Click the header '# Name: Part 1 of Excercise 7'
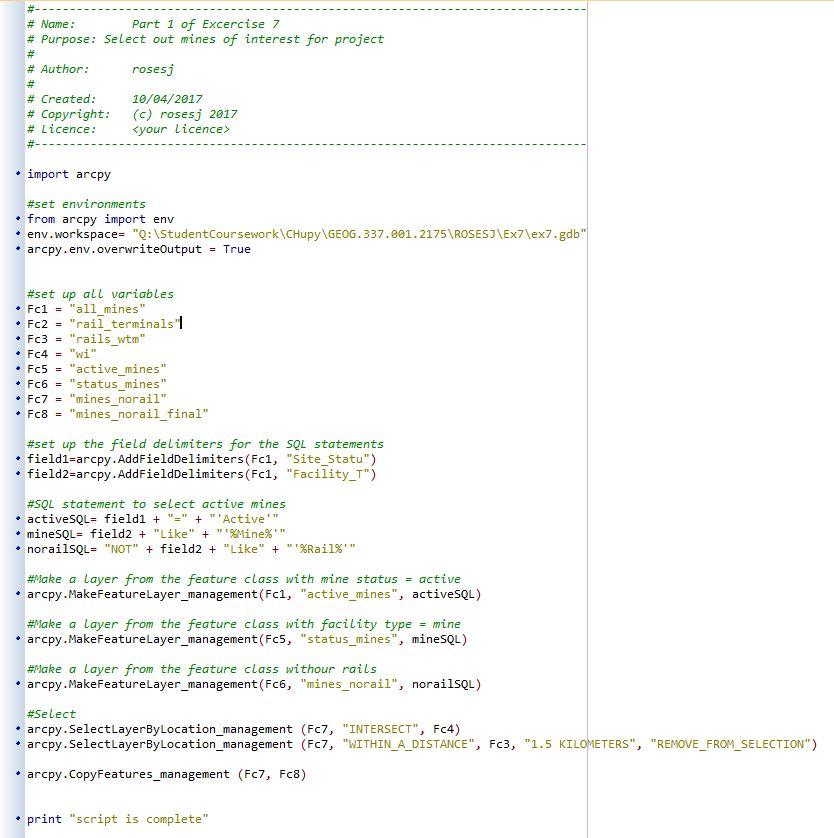Image resolution: width=834 pixels, height=838 pixels. 153,24
